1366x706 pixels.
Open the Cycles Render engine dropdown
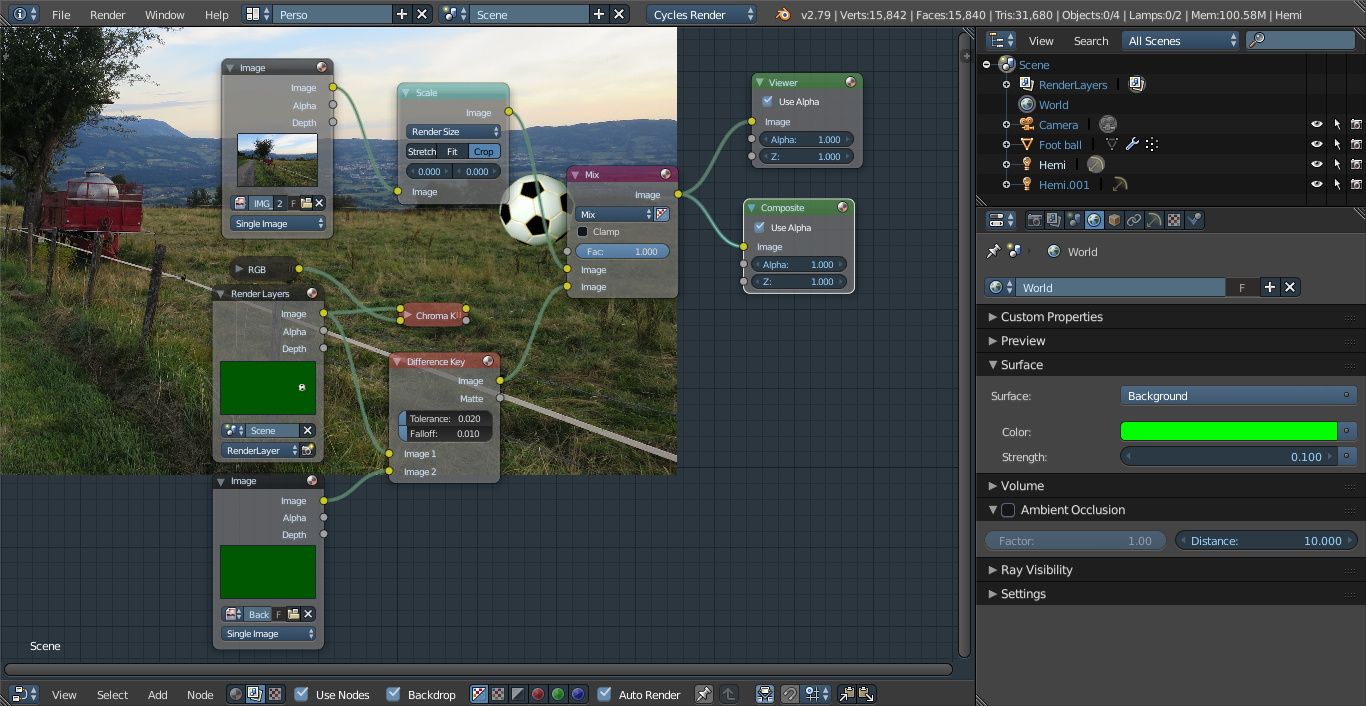(702, 15)
